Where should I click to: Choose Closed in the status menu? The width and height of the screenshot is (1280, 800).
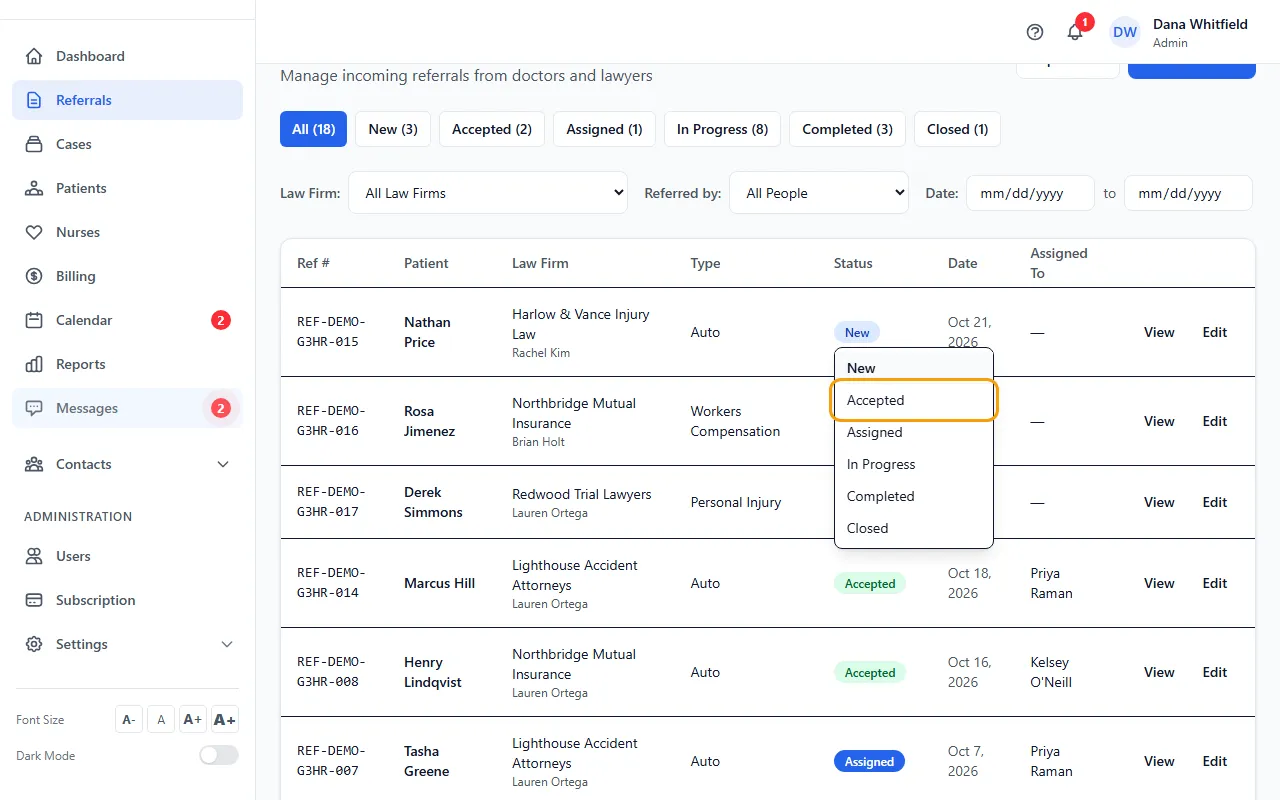pos(914,528)
